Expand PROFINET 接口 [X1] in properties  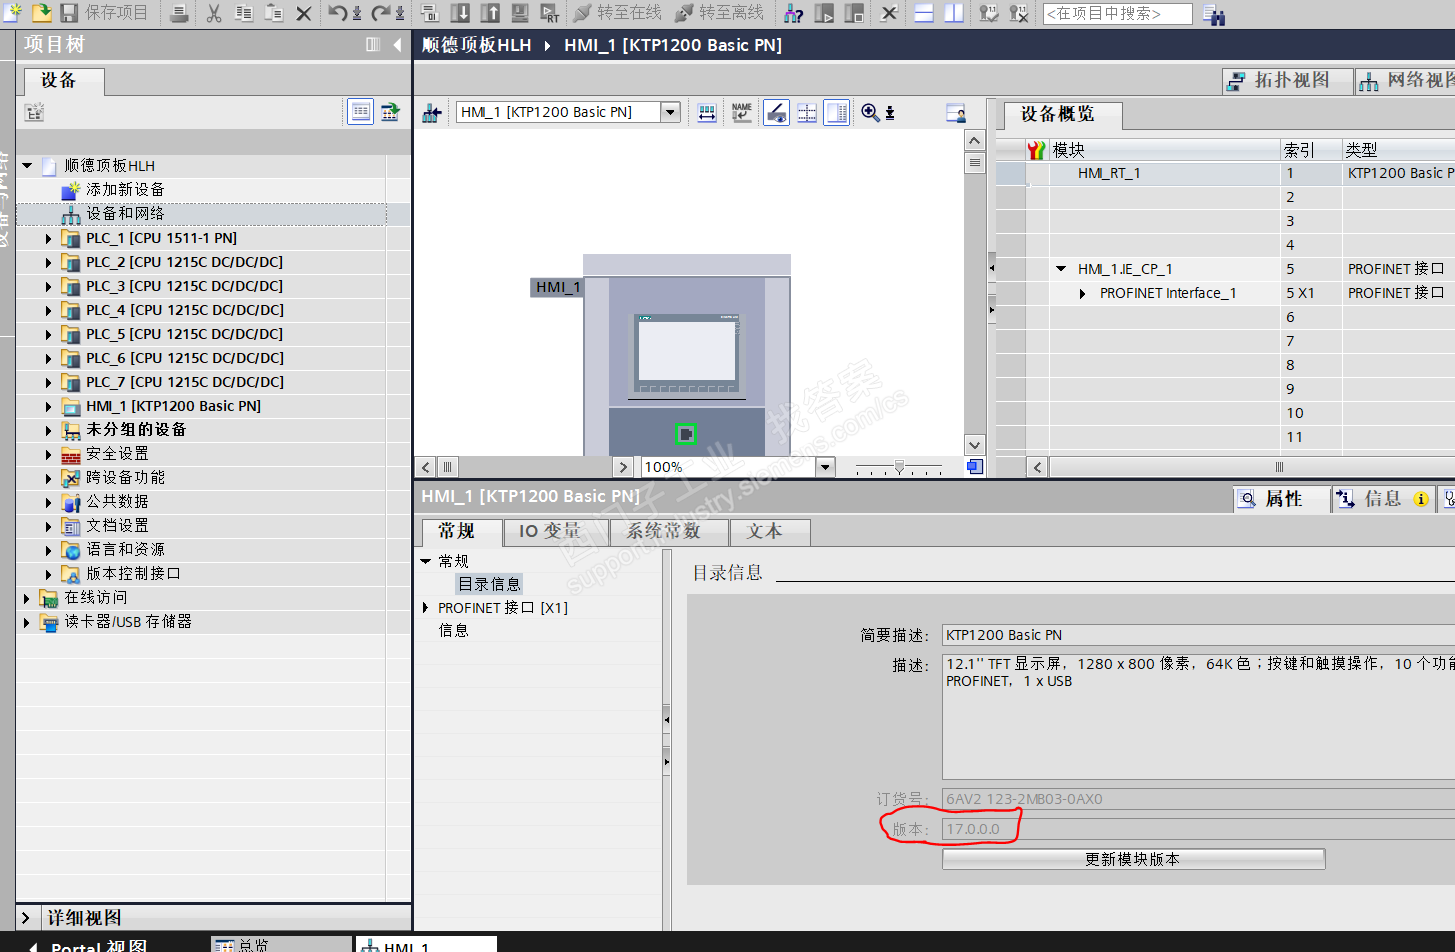tap(426, 608)
